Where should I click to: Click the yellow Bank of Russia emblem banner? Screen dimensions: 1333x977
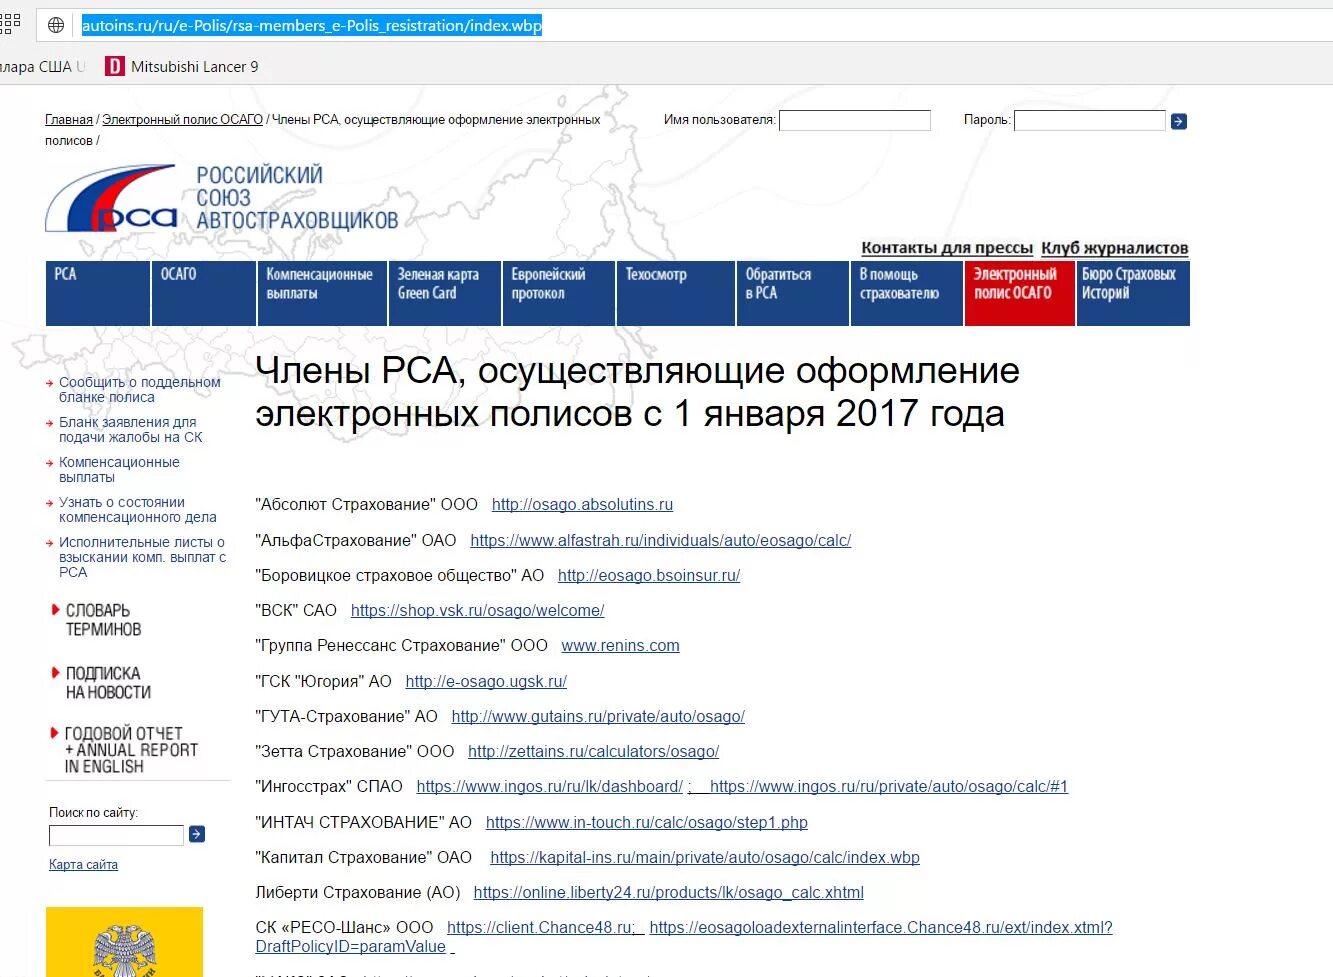click(124, 942)
